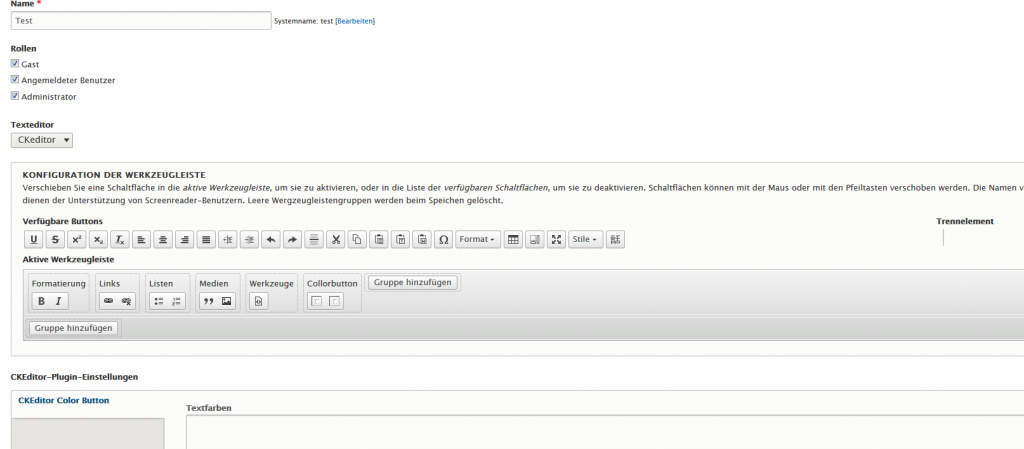Screen dimensions: 1024x449
Task: Click into the Name text field
Action: click(x=140, y=20)
